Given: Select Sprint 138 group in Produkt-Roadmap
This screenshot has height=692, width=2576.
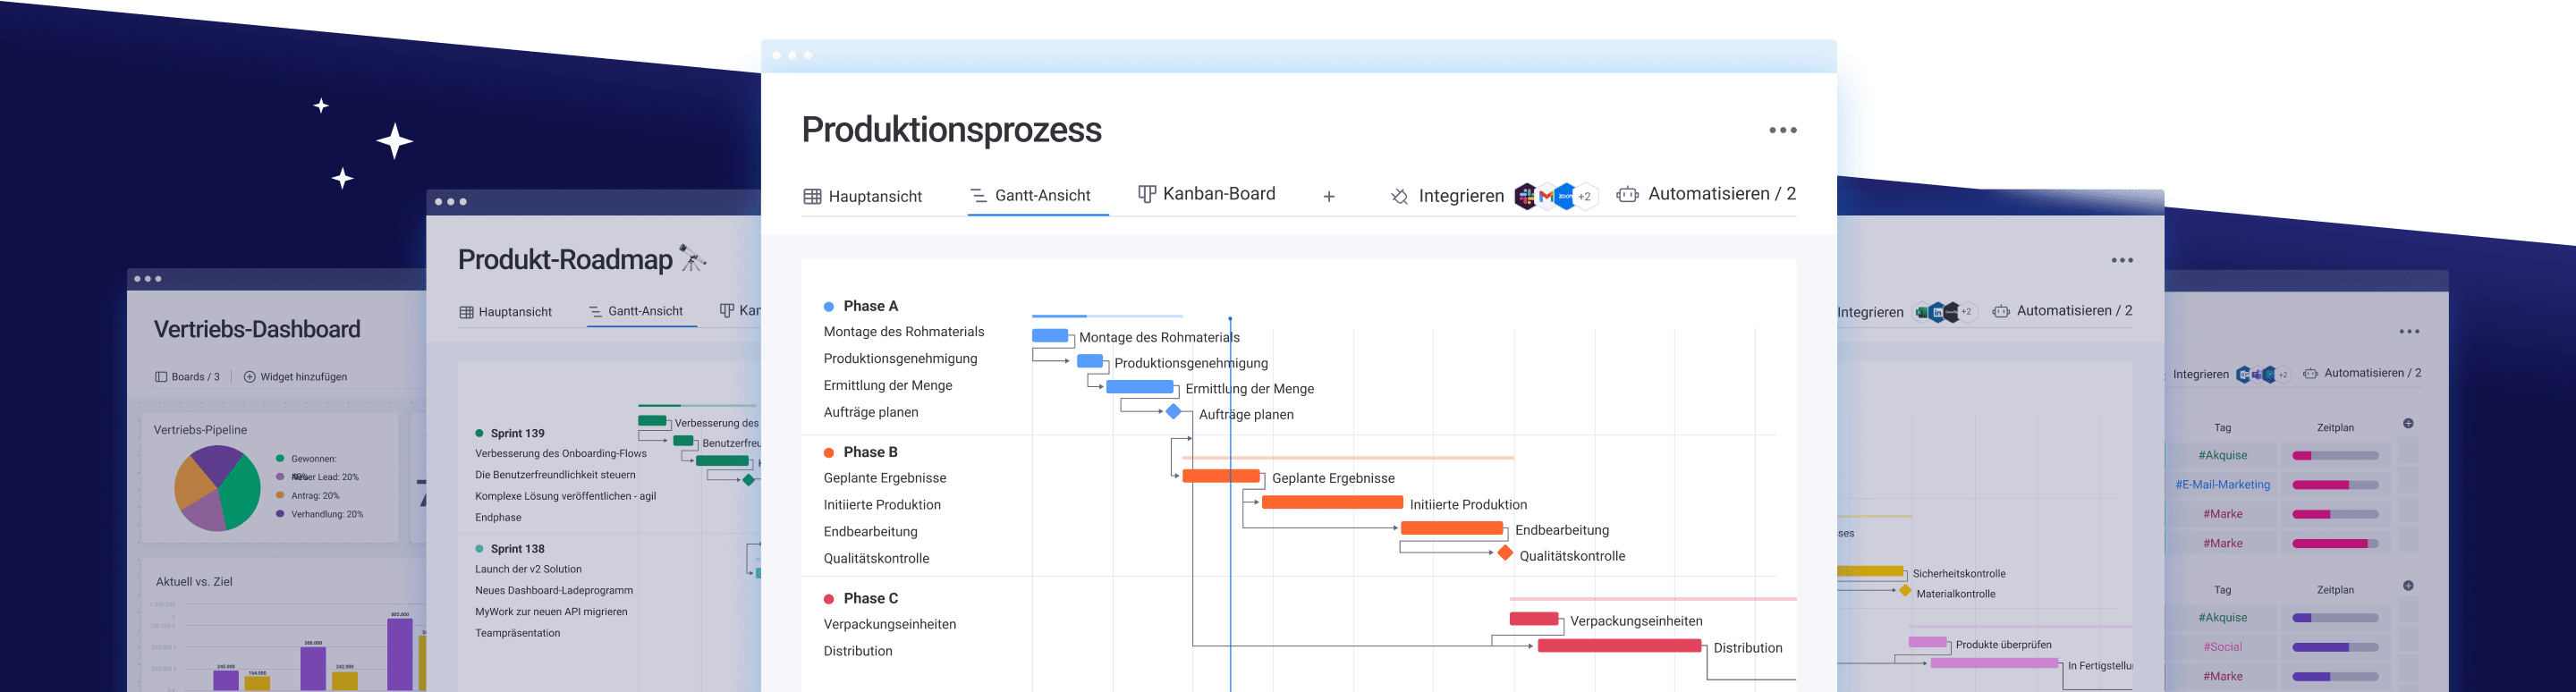Looking at the screenshot, I should [x=517, y=549].
